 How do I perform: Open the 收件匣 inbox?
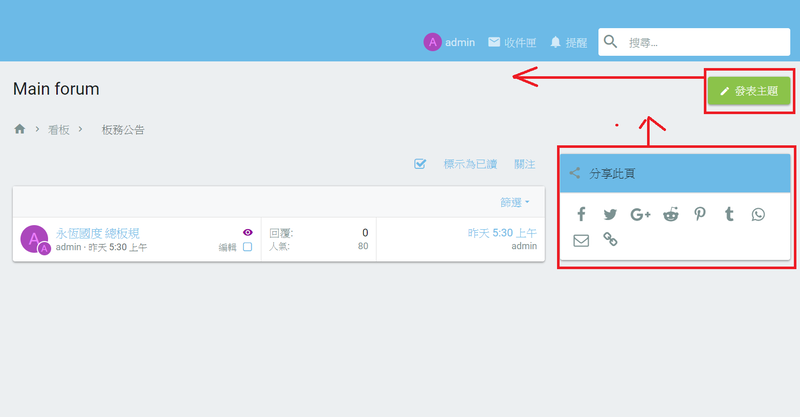pyautogui.click(x=511, y=42)
